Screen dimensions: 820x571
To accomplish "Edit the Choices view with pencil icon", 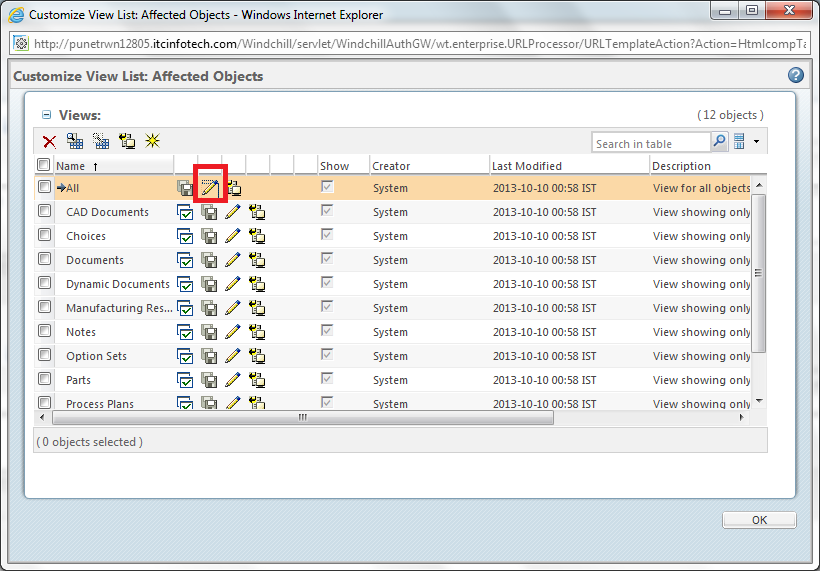I will pyautogui.click(x=233, y=236).
